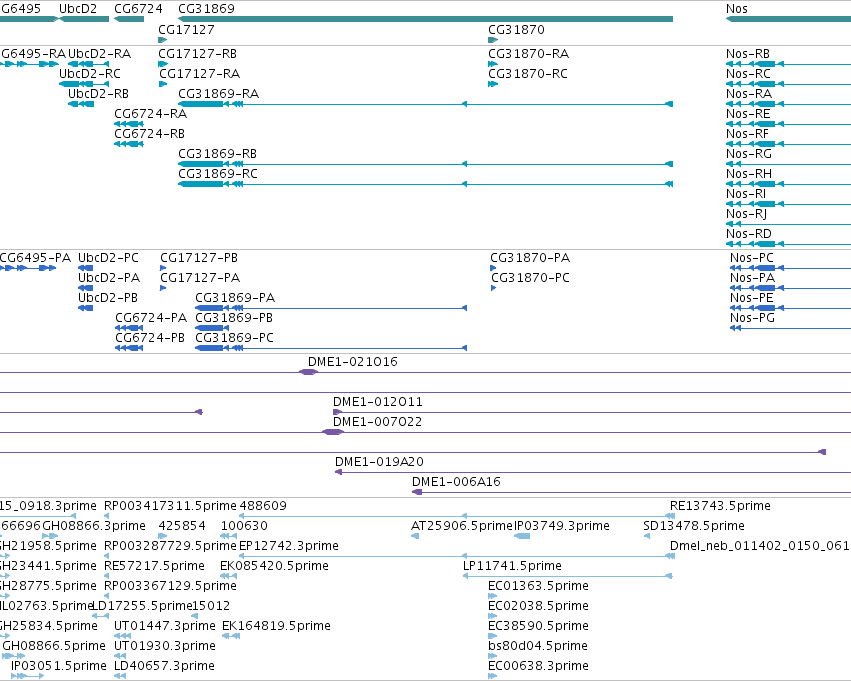851x681 pixels.
Task: Click protein UbcD2-PC label
Action: click(x=109, y=258)
